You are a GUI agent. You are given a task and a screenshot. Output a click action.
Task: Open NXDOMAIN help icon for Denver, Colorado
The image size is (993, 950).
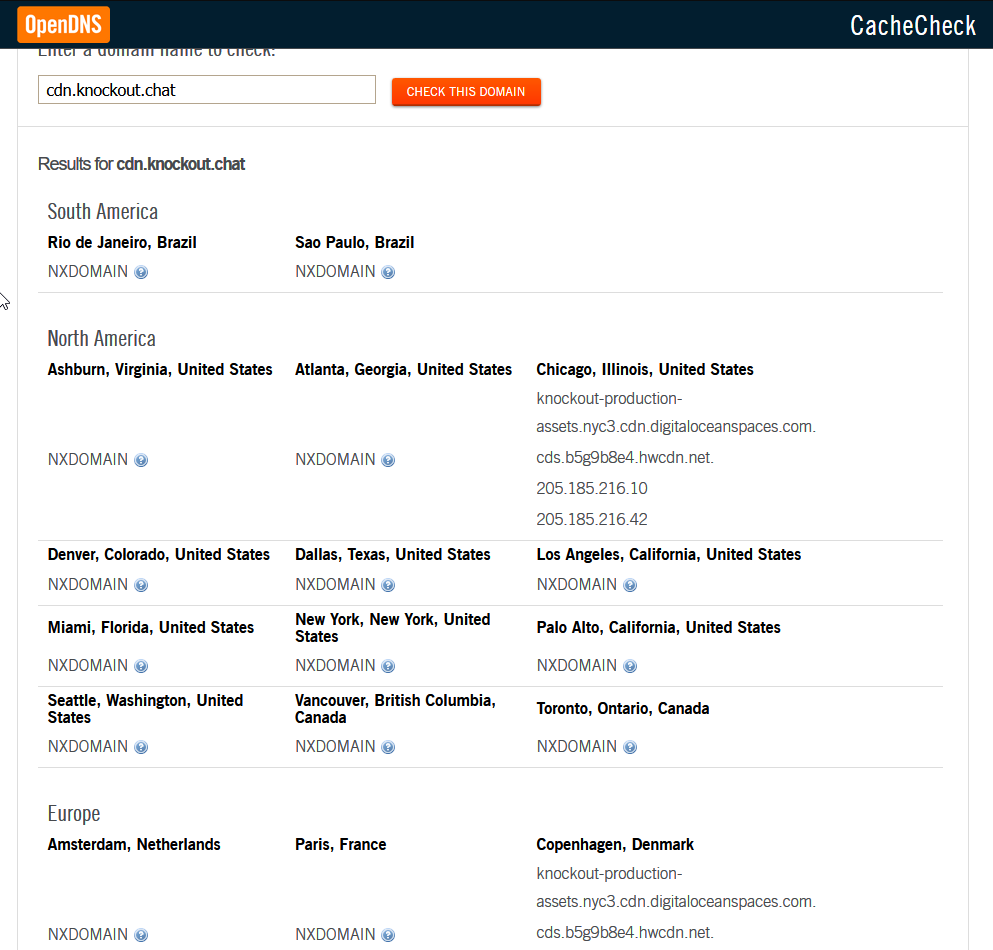tap(141, 585)
